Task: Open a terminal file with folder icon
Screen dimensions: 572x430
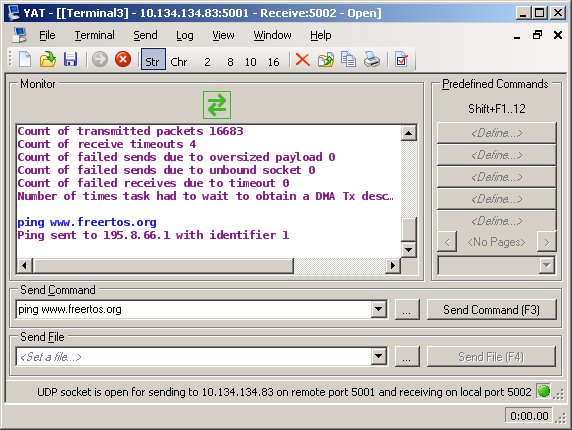Action: tap(48, 59)
